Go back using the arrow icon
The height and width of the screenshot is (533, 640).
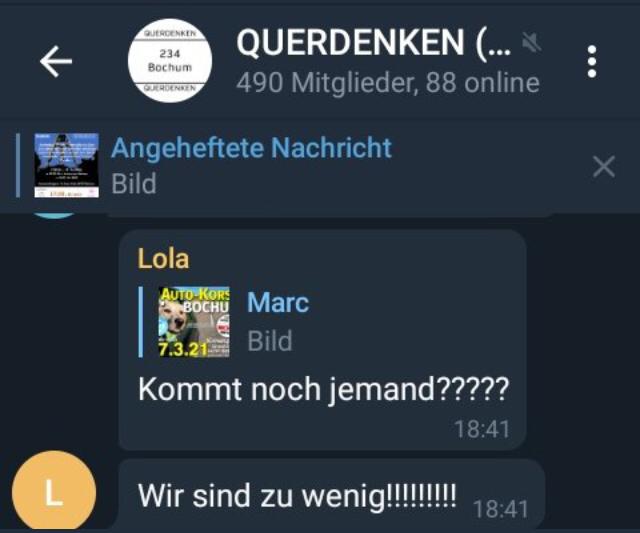click(x=56, y=61)
